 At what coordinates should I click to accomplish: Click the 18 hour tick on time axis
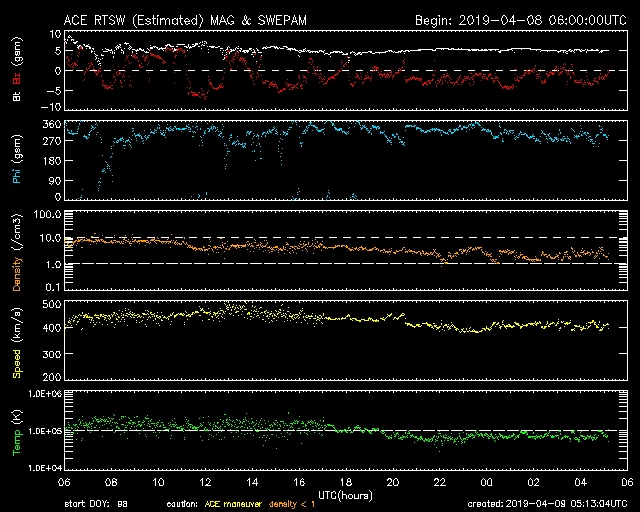tap(346, 481)
